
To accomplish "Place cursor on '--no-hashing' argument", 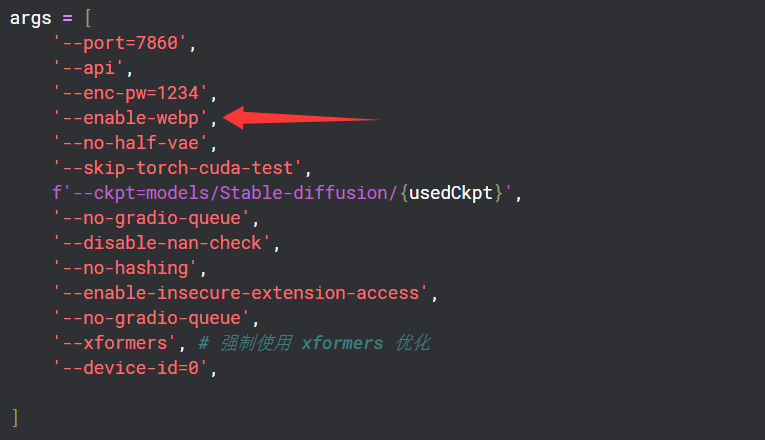I will tap(125, 268).
